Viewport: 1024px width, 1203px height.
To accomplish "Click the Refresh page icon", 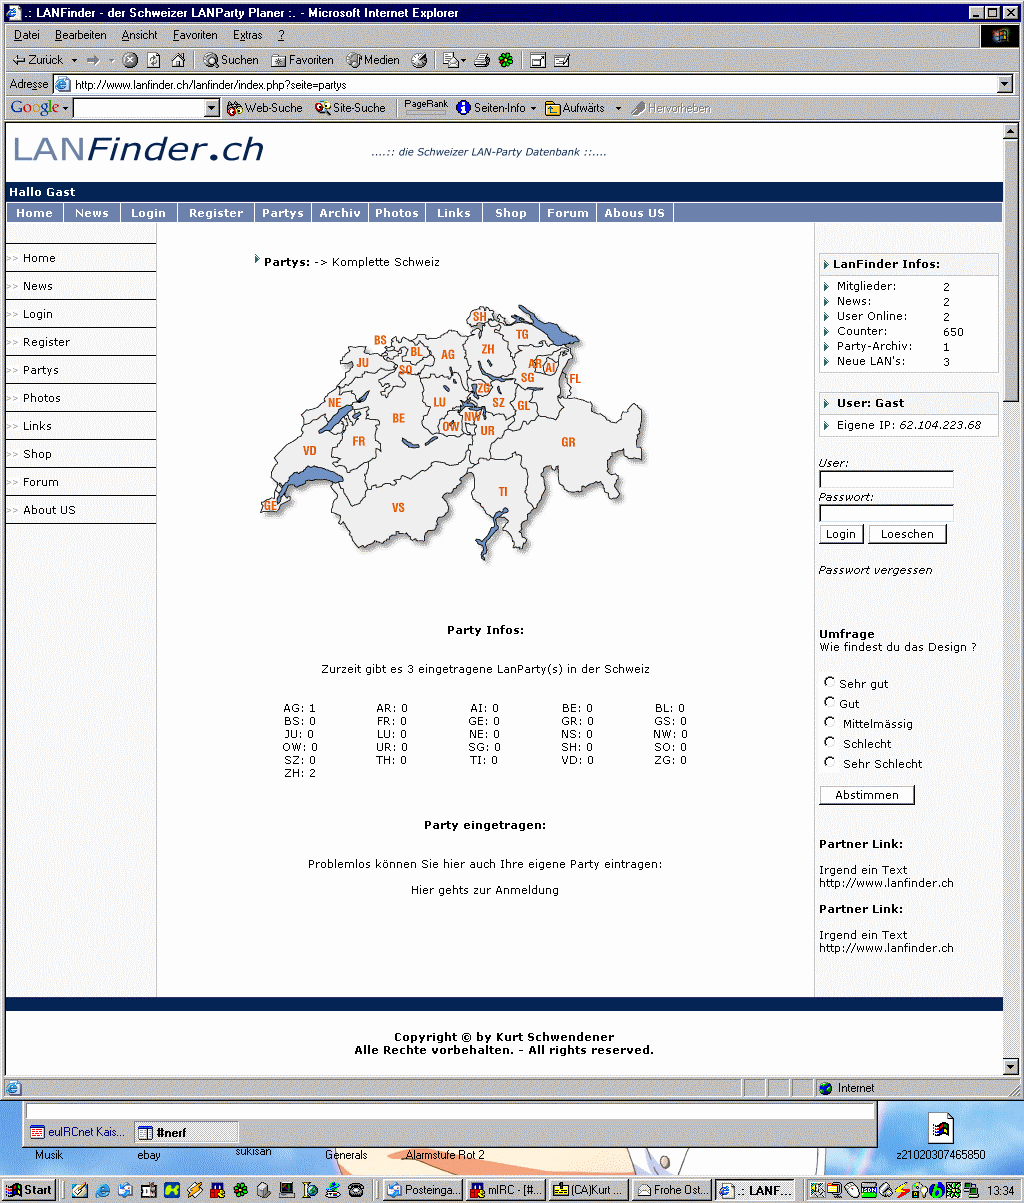I will pyautogui.click(x=154, y=60).
